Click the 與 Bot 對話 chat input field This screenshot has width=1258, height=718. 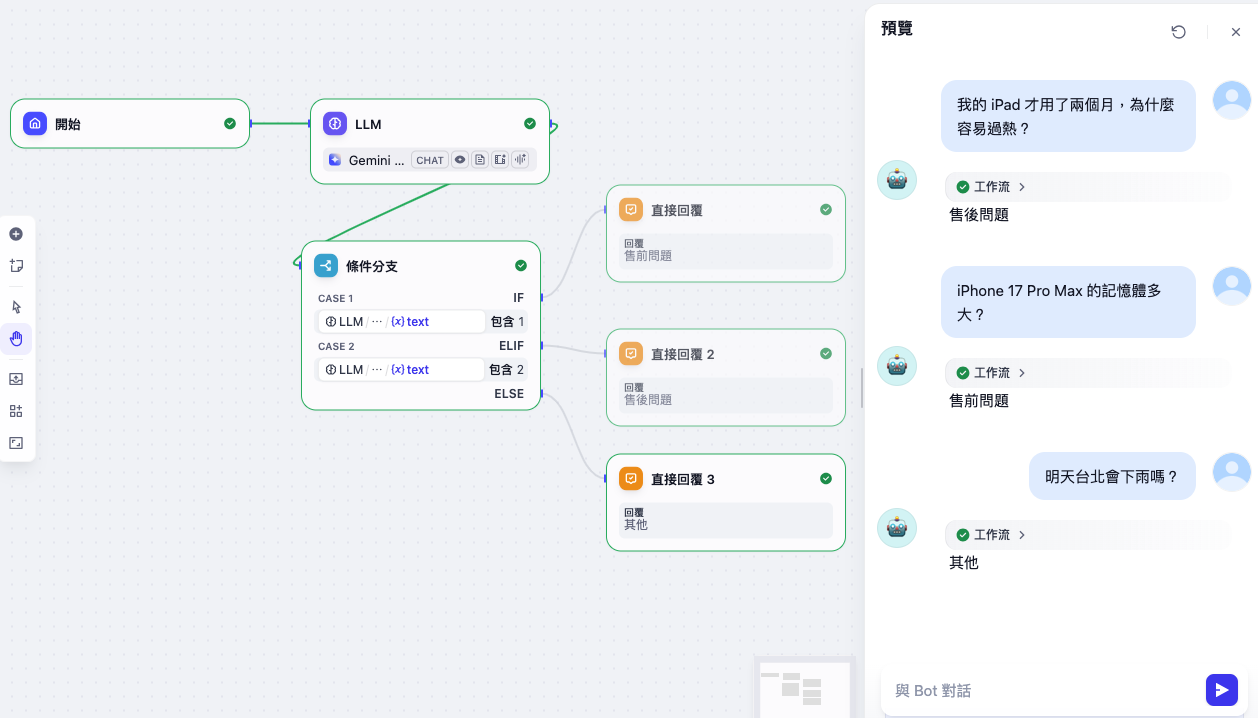(x=1040, y=691)
